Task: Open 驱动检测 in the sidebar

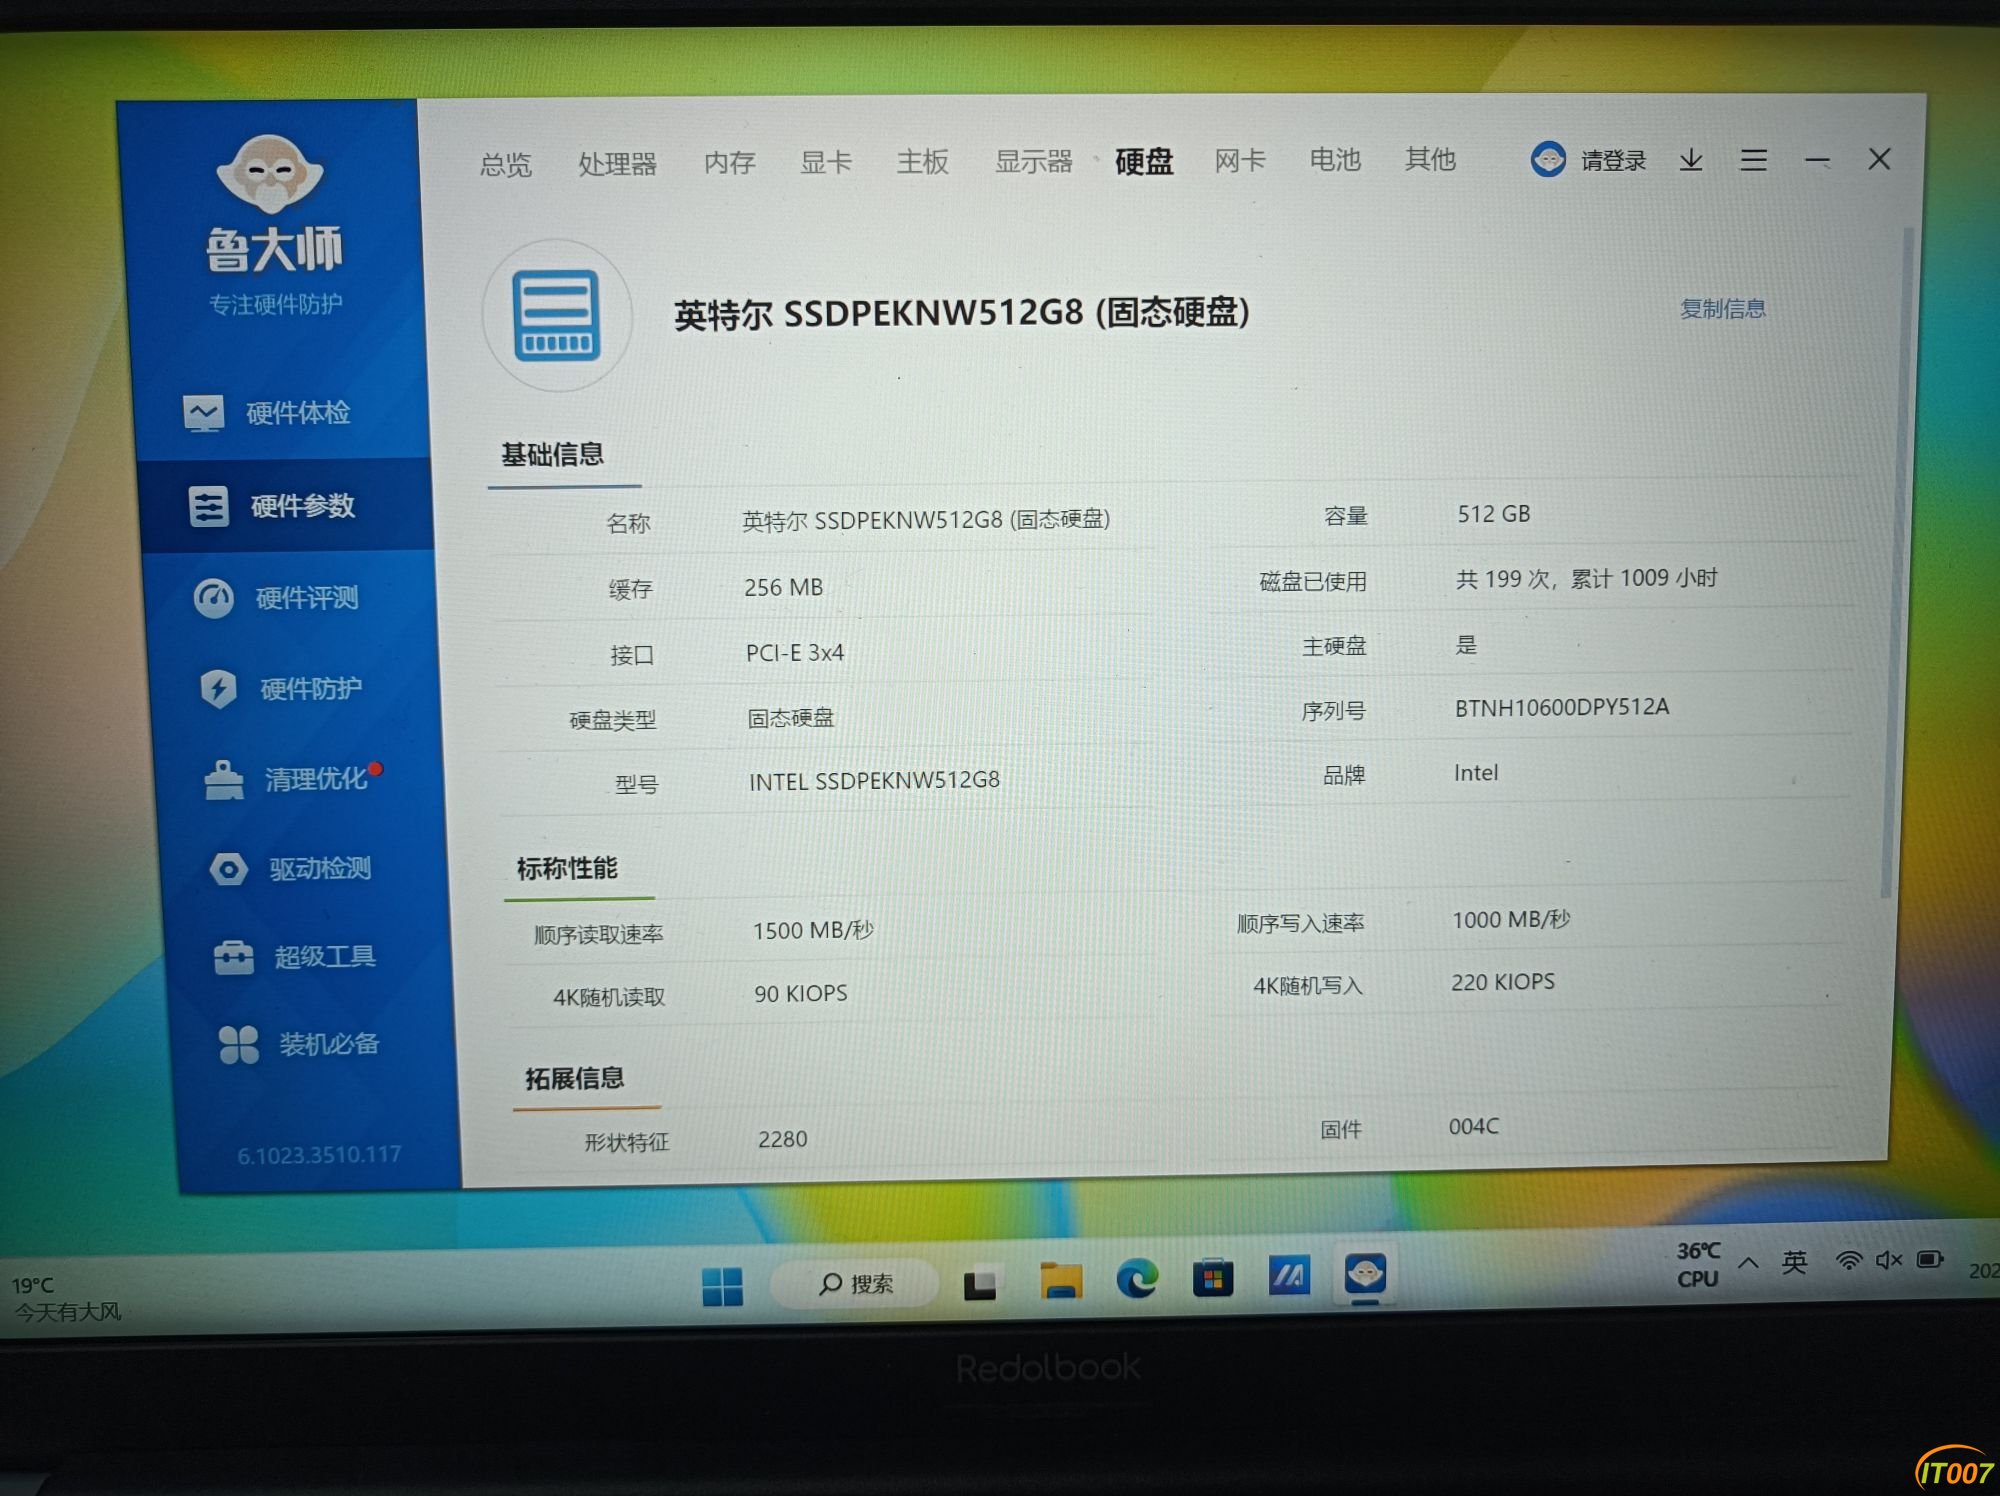Action: pyautogui.click(x=290, y=869)
